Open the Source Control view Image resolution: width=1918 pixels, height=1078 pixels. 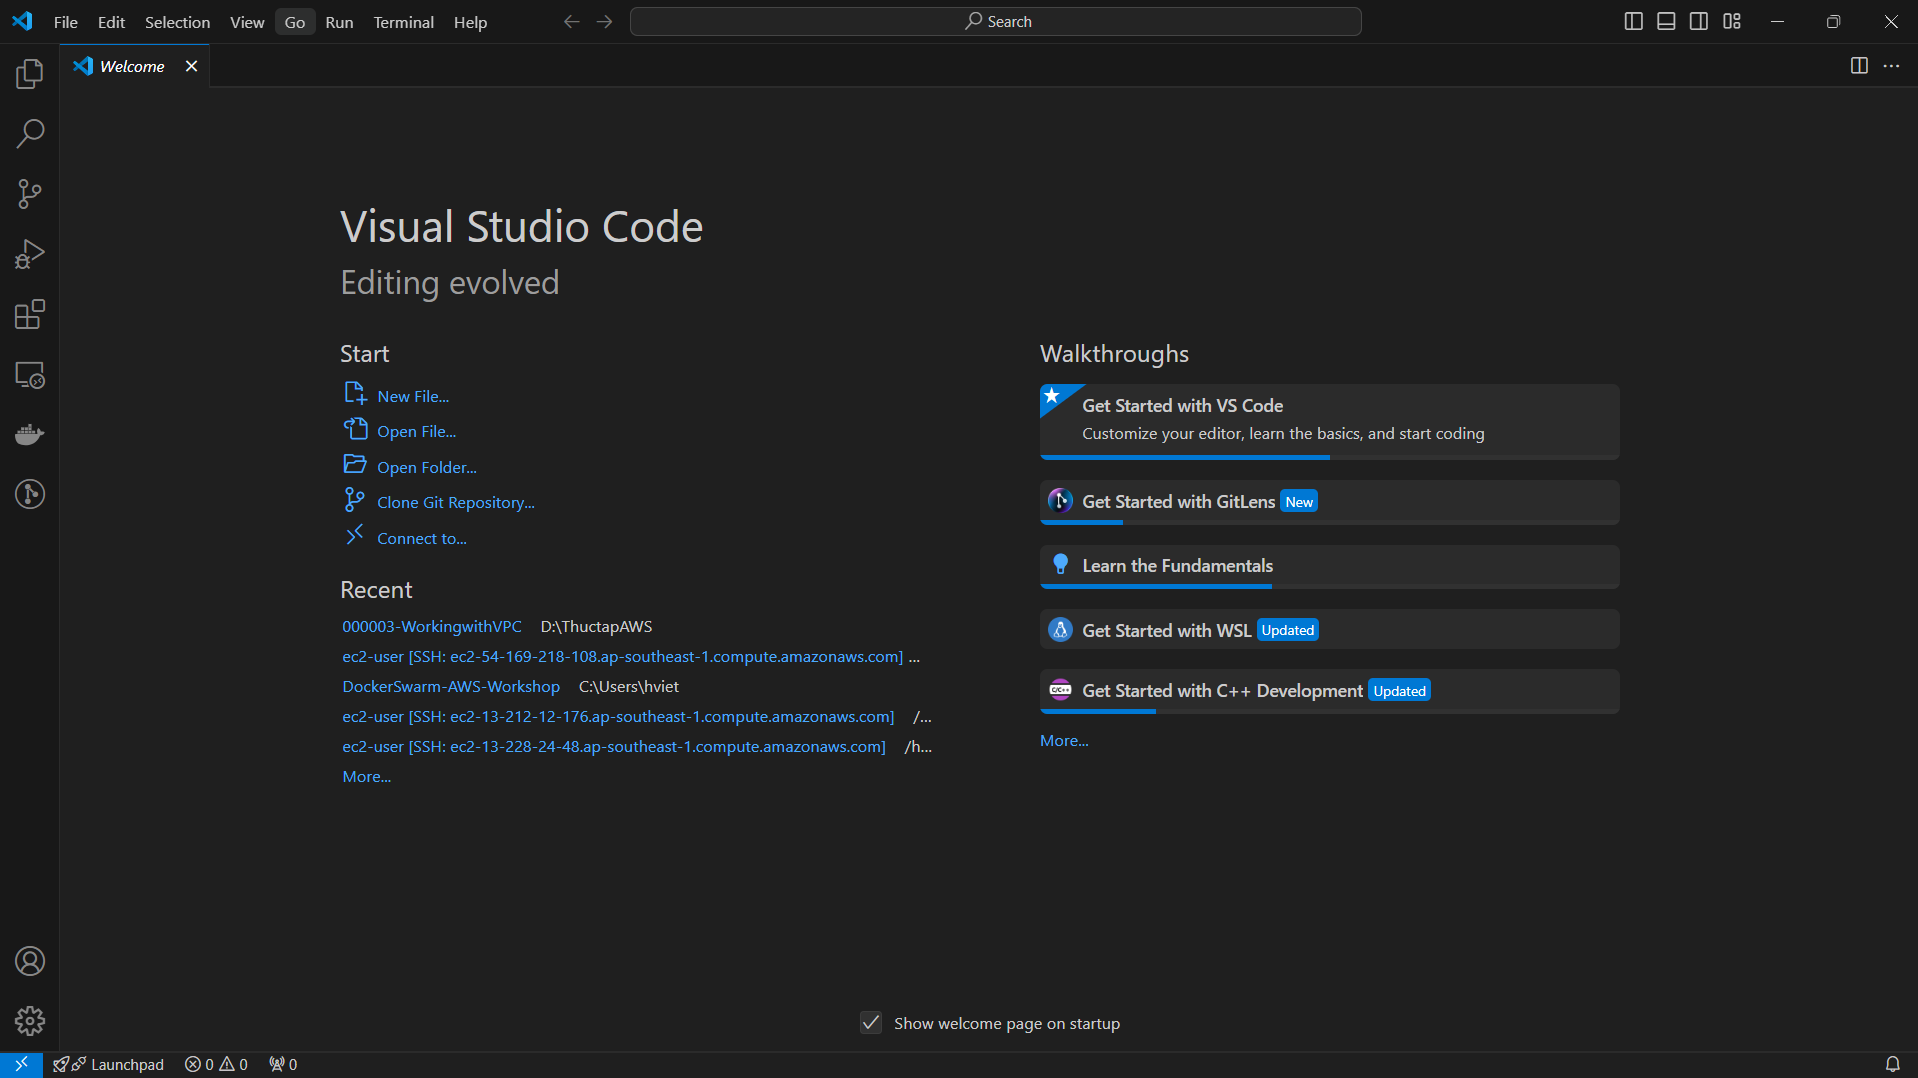pos(30,194)
